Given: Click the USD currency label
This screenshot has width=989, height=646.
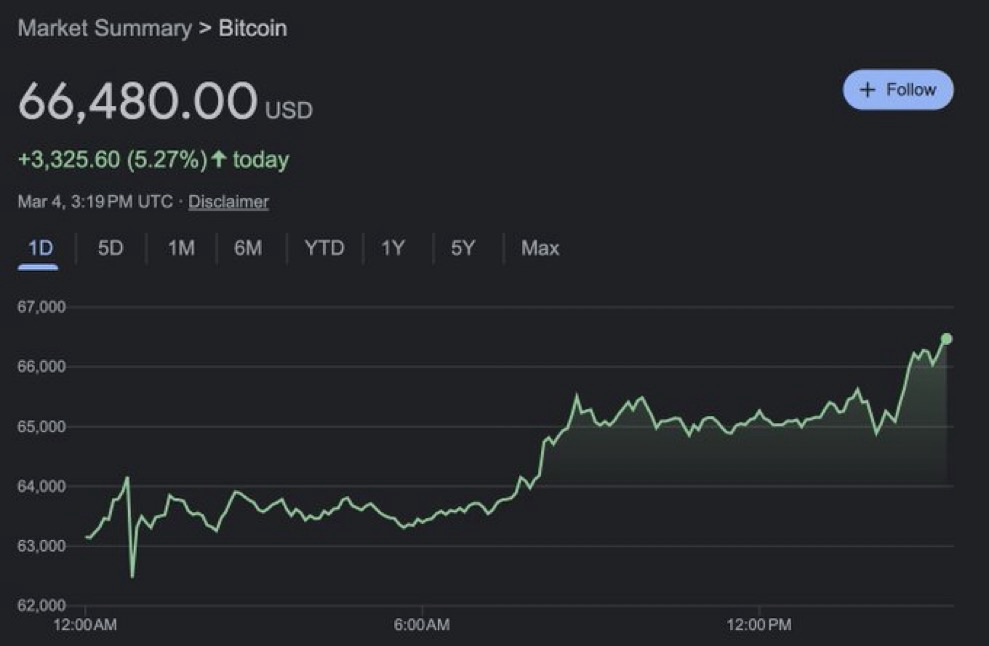Looking at the screenshot, I should point(288,110).
